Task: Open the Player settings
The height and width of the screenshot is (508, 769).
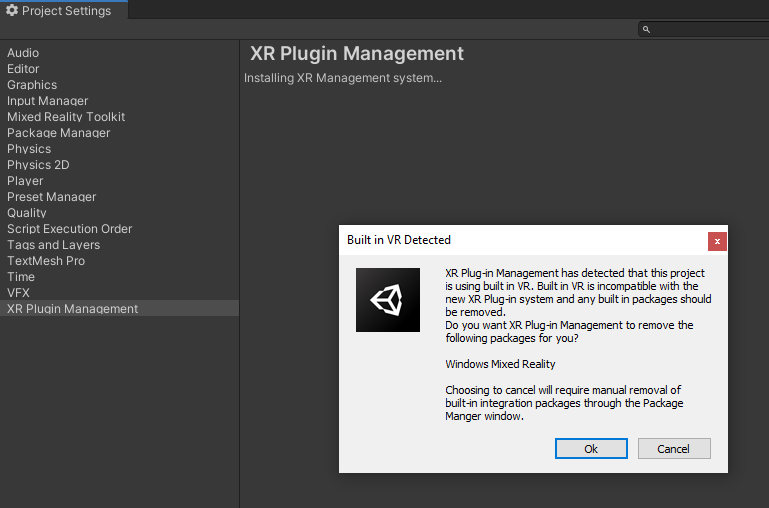Action: 119,181
